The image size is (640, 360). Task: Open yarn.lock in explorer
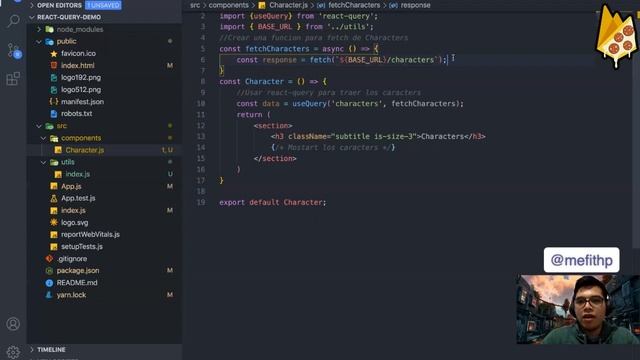coord(71,295)
